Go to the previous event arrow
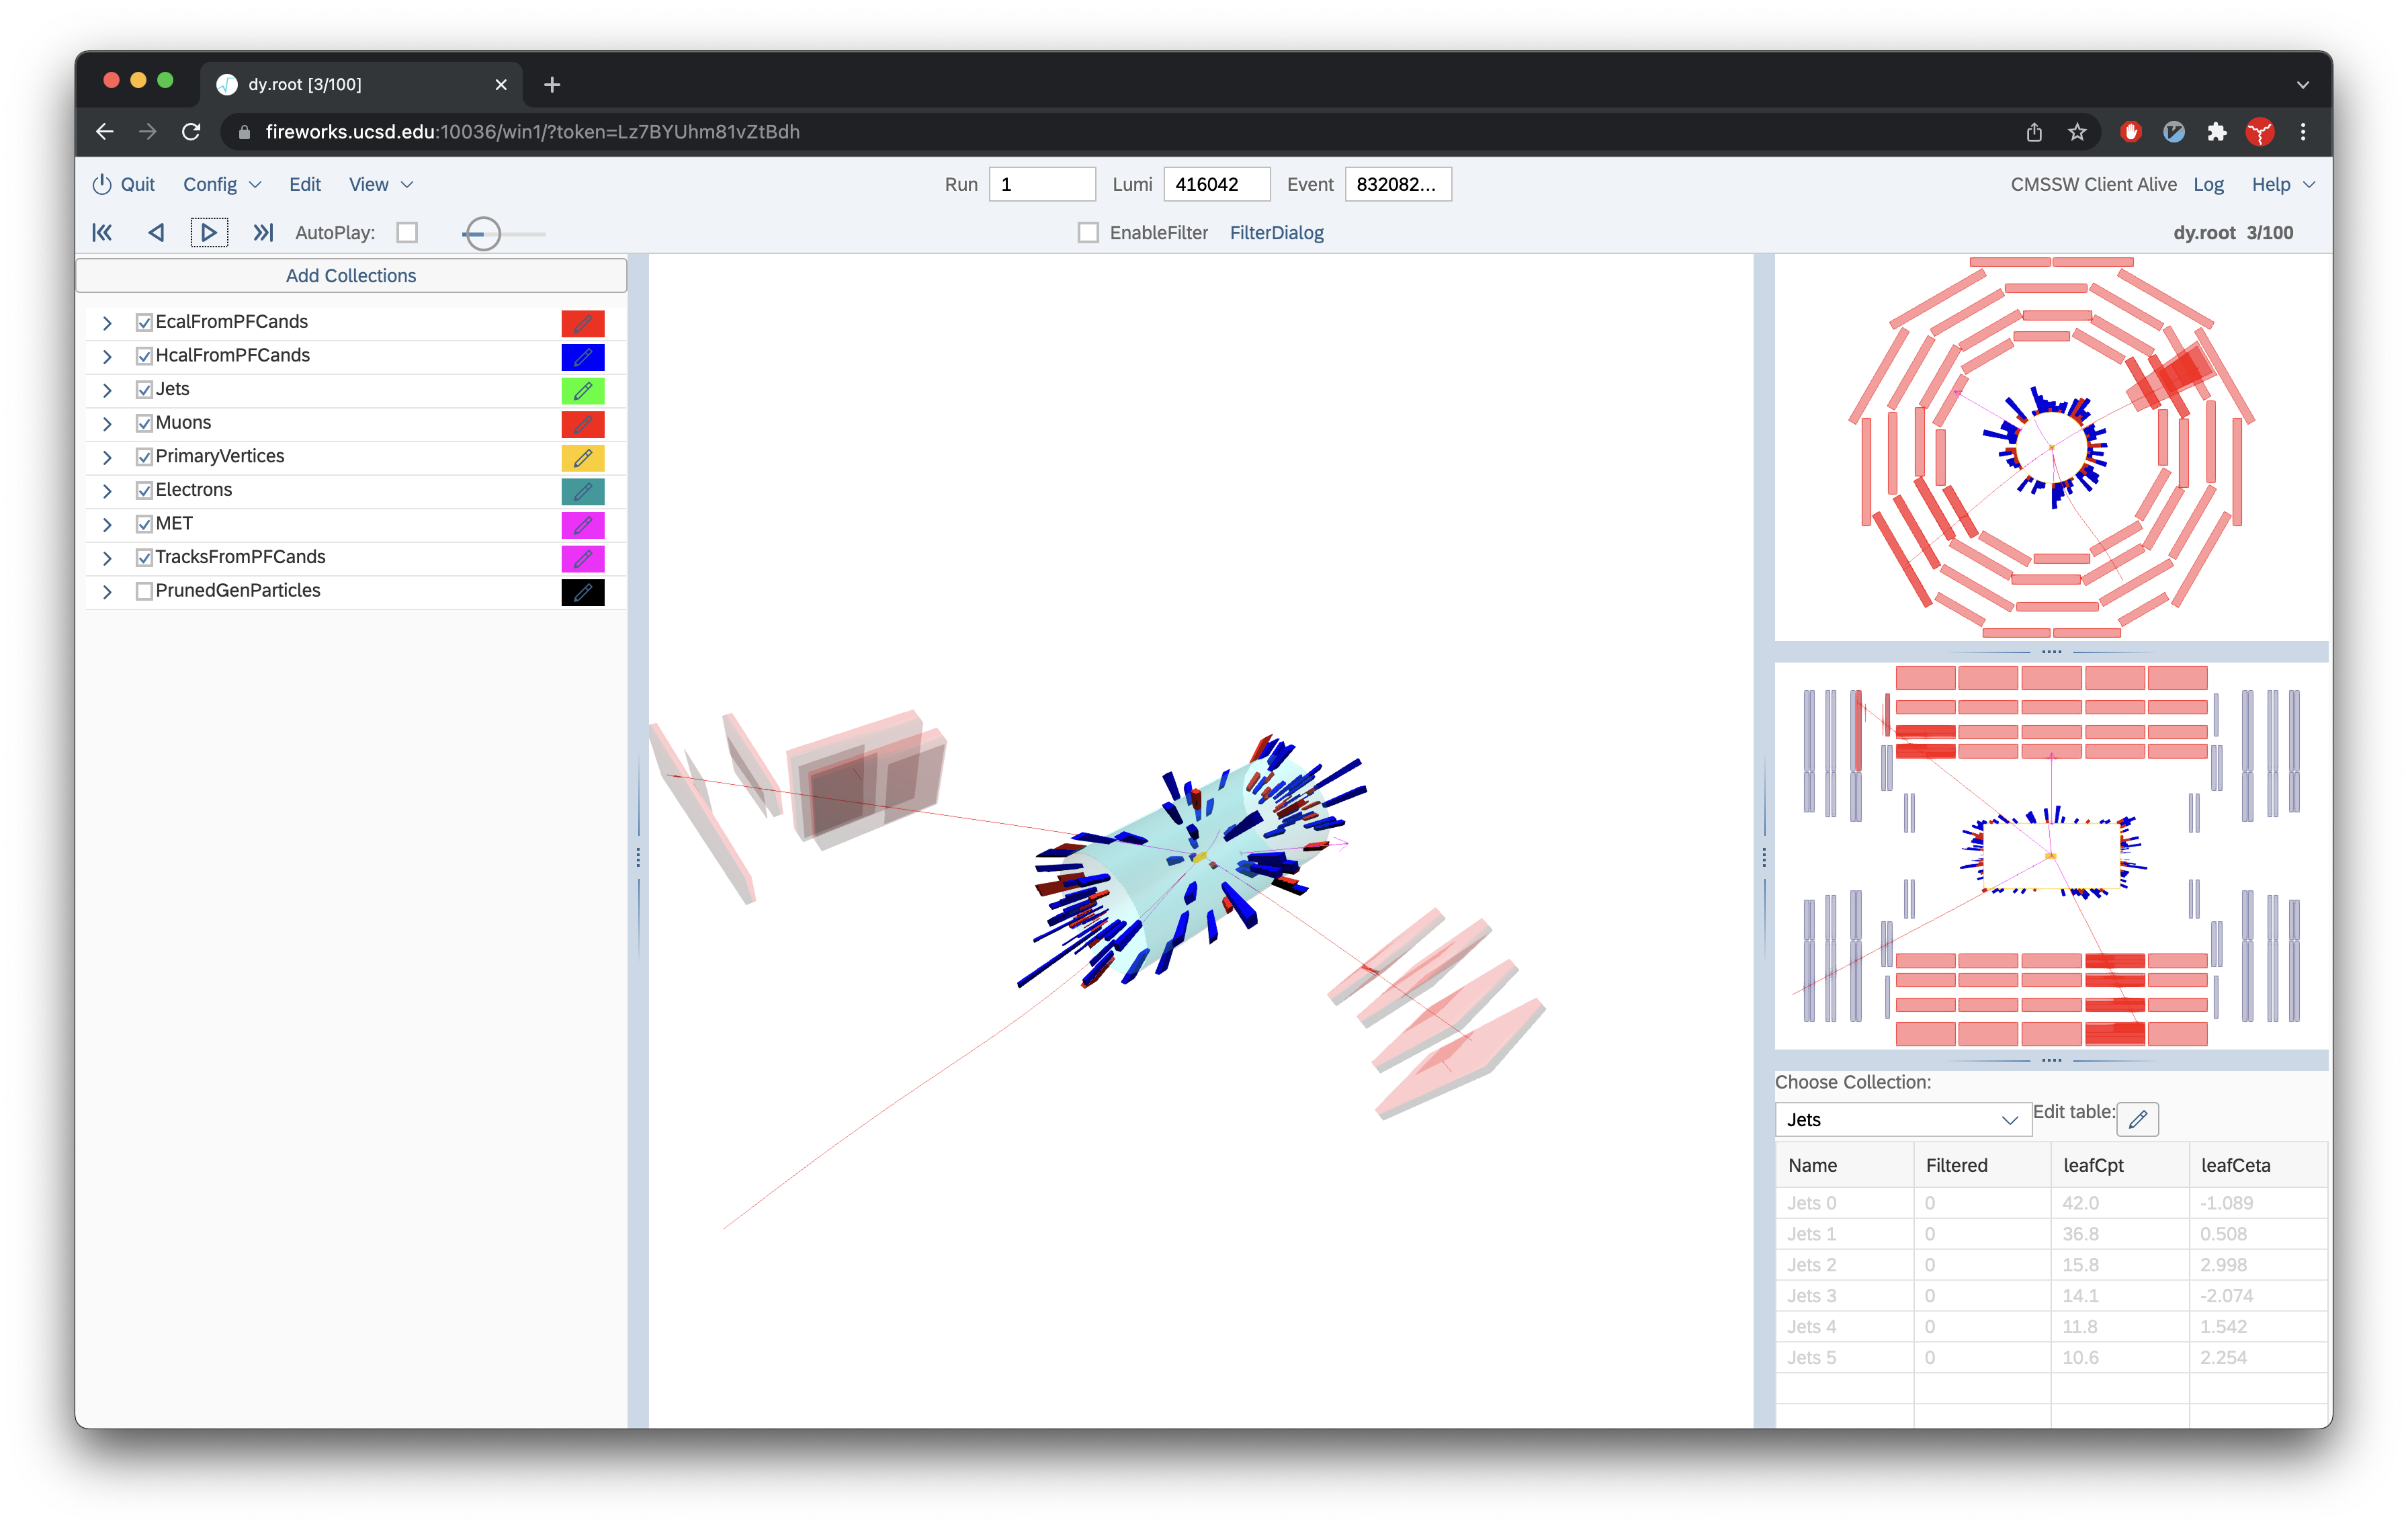Screen dimensions: 2408x1528 click(x=156, y=233)
